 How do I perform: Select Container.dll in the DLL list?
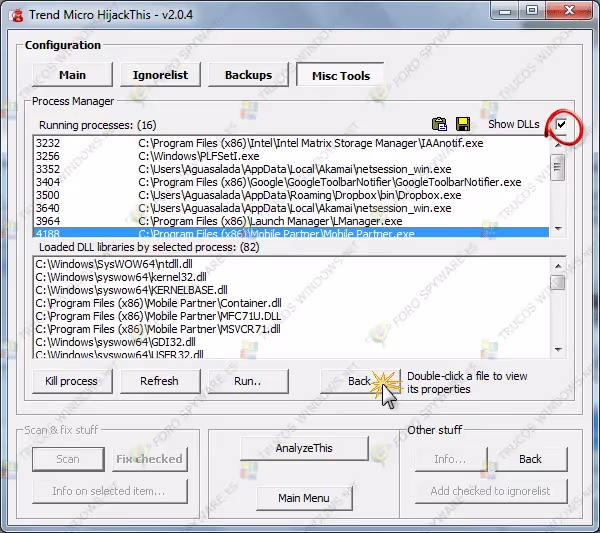(x=291, y=303)
